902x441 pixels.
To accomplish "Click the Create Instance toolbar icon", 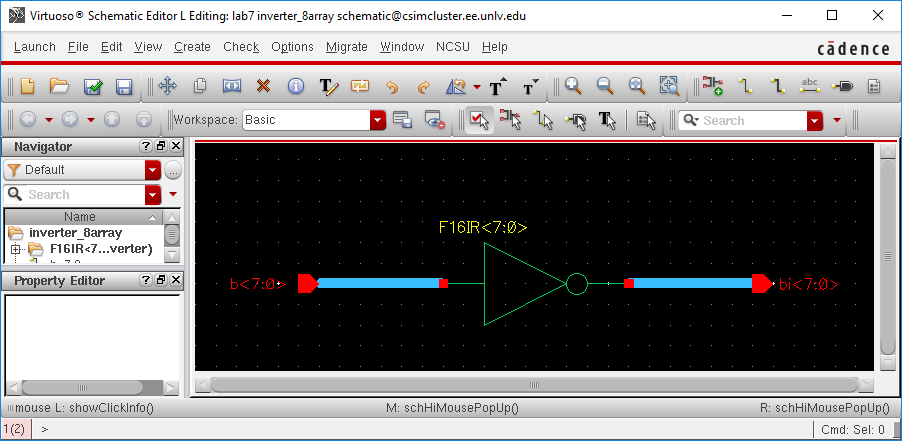I will [x=712, y=87].
